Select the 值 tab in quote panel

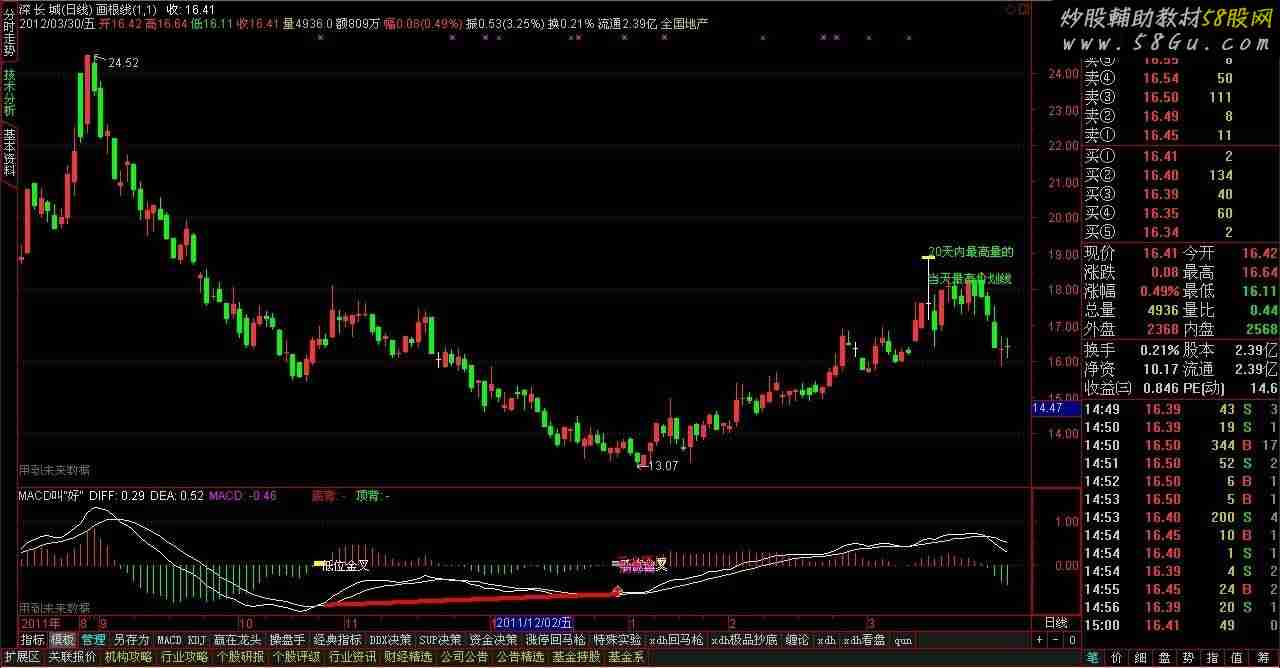point(1237,657)
